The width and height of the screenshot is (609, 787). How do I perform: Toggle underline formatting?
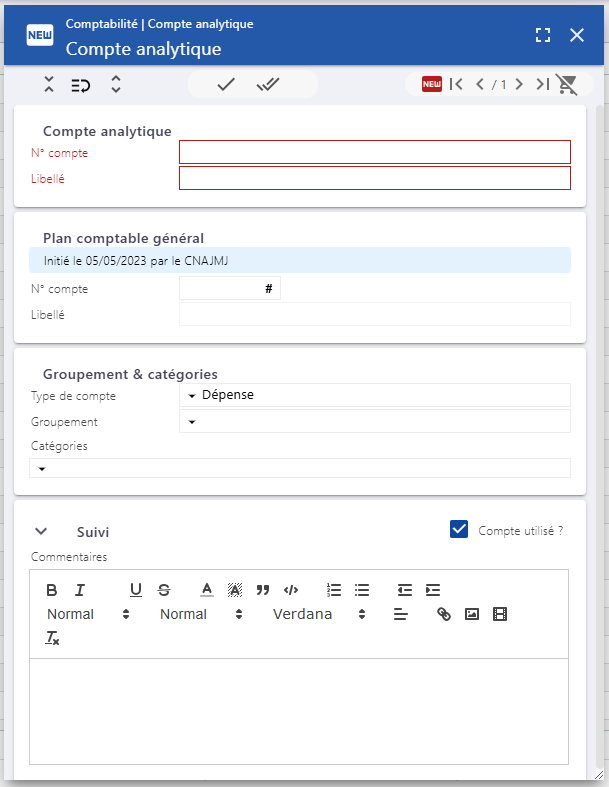[x=136, y=590]
